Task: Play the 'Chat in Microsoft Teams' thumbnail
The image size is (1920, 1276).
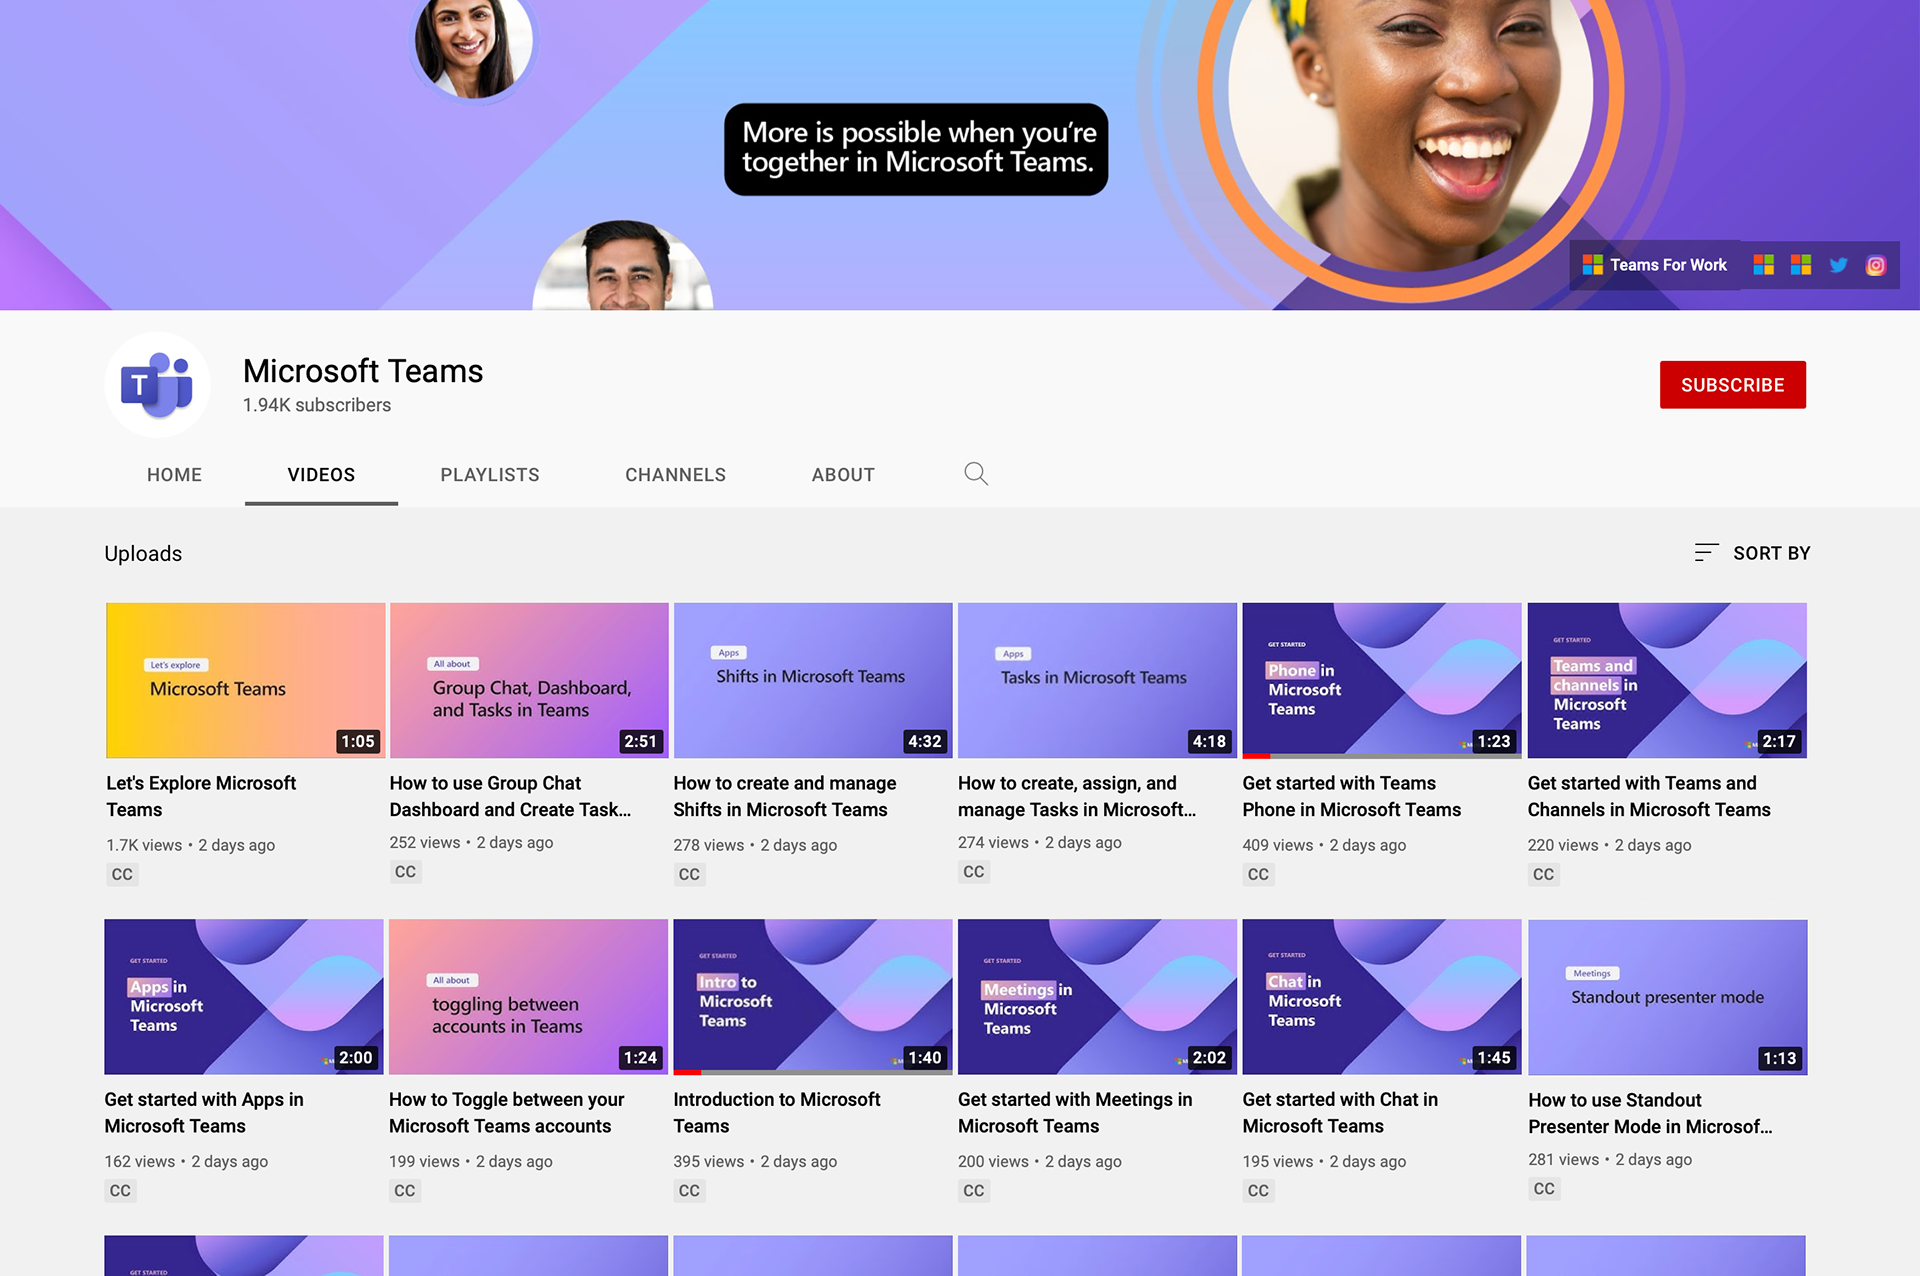Action: (x=1382, y=997)
